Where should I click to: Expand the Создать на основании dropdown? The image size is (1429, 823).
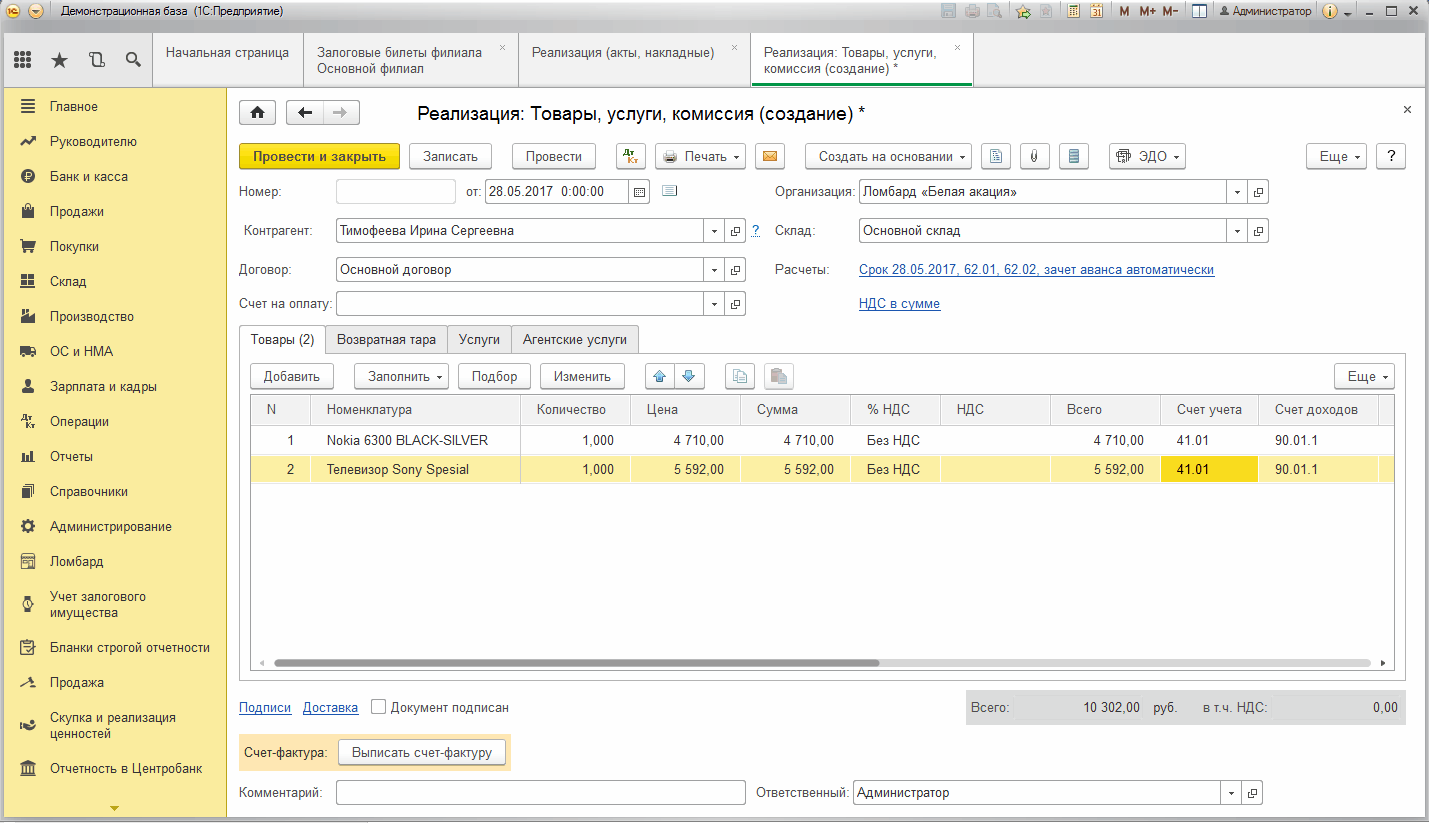[x=889, y=156]
